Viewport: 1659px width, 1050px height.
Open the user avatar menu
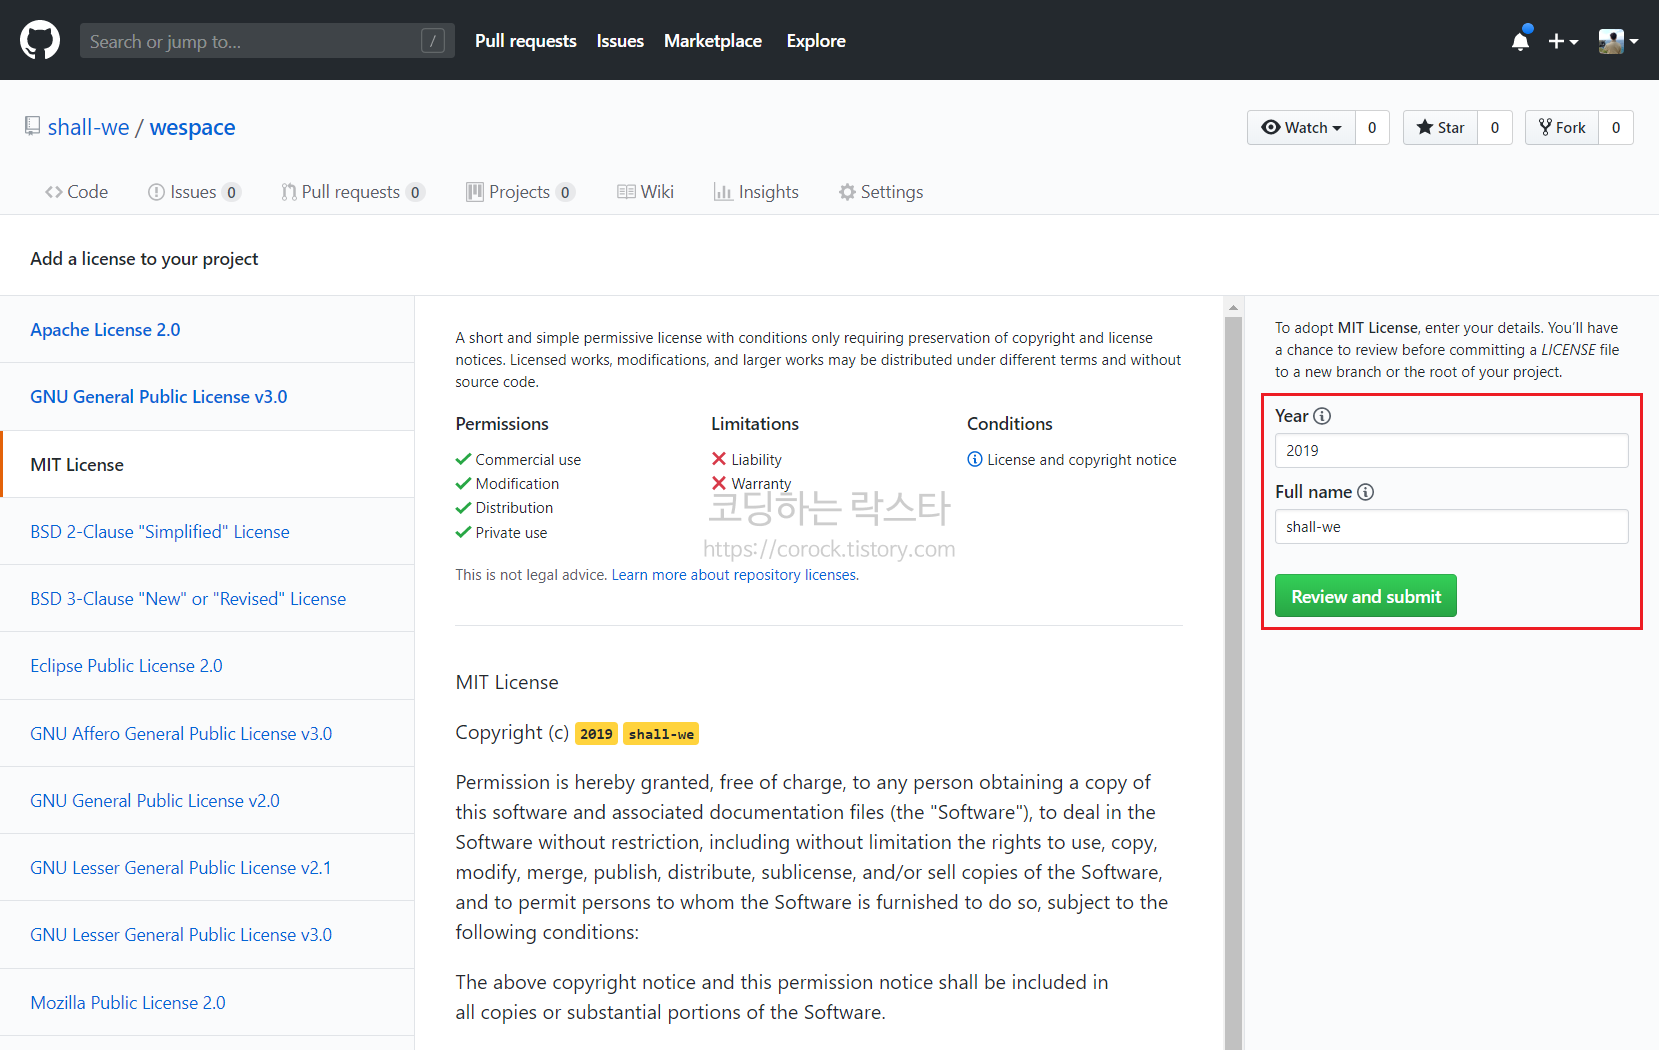(1618, 41)
